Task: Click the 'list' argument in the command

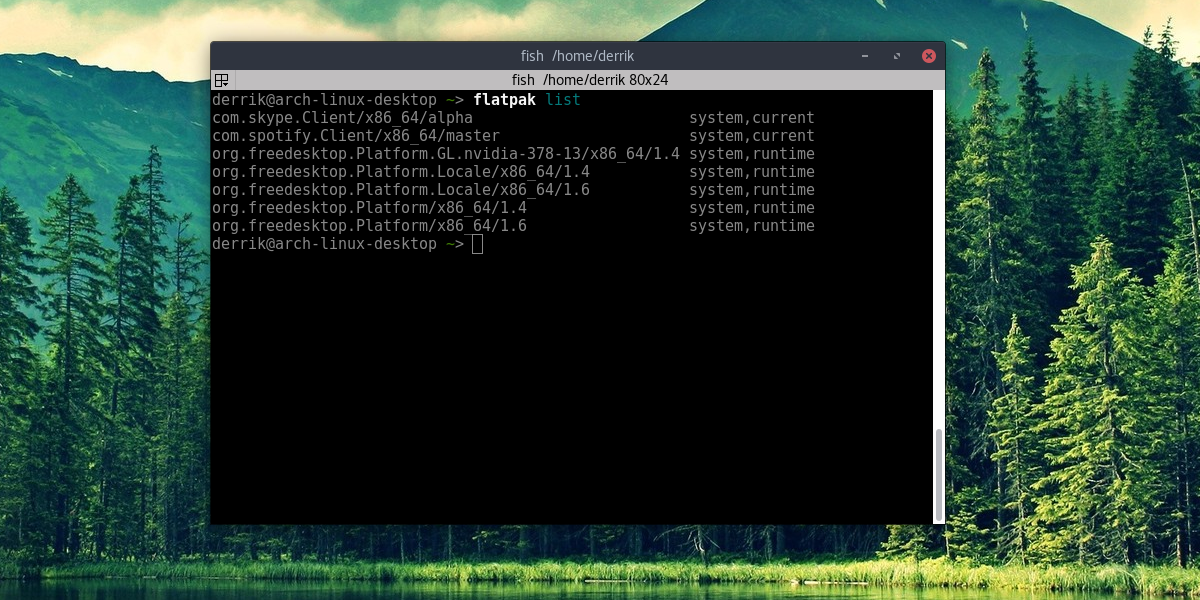Action: 563,100
